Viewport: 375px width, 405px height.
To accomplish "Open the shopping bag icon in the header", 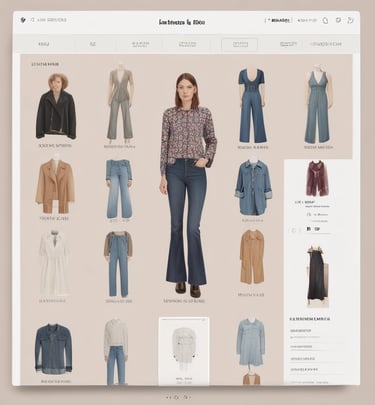I will click(x=325, y=20).
